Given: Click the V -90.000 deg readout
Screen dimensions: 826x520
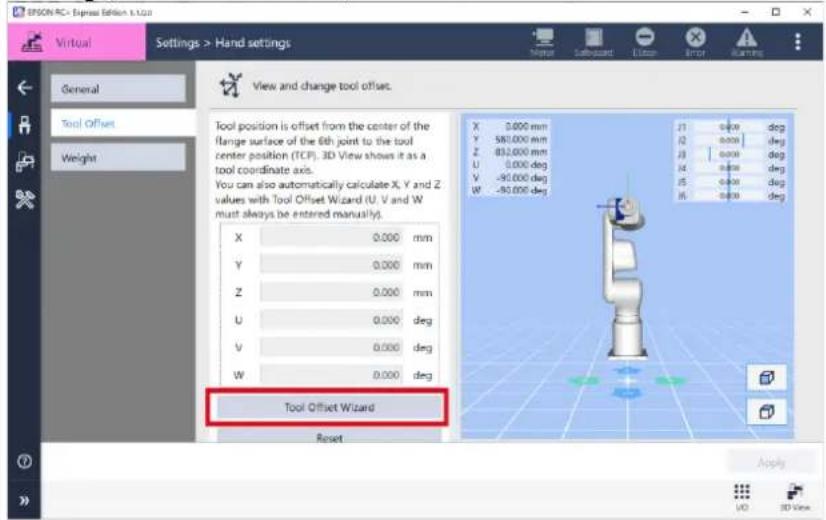Looking at the screenshot, I should coord(510,178).
